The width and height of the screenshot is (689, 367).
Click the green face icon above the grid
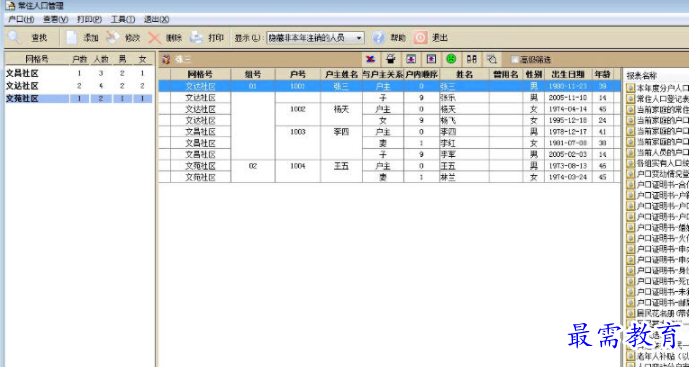(x=451, y=59)
